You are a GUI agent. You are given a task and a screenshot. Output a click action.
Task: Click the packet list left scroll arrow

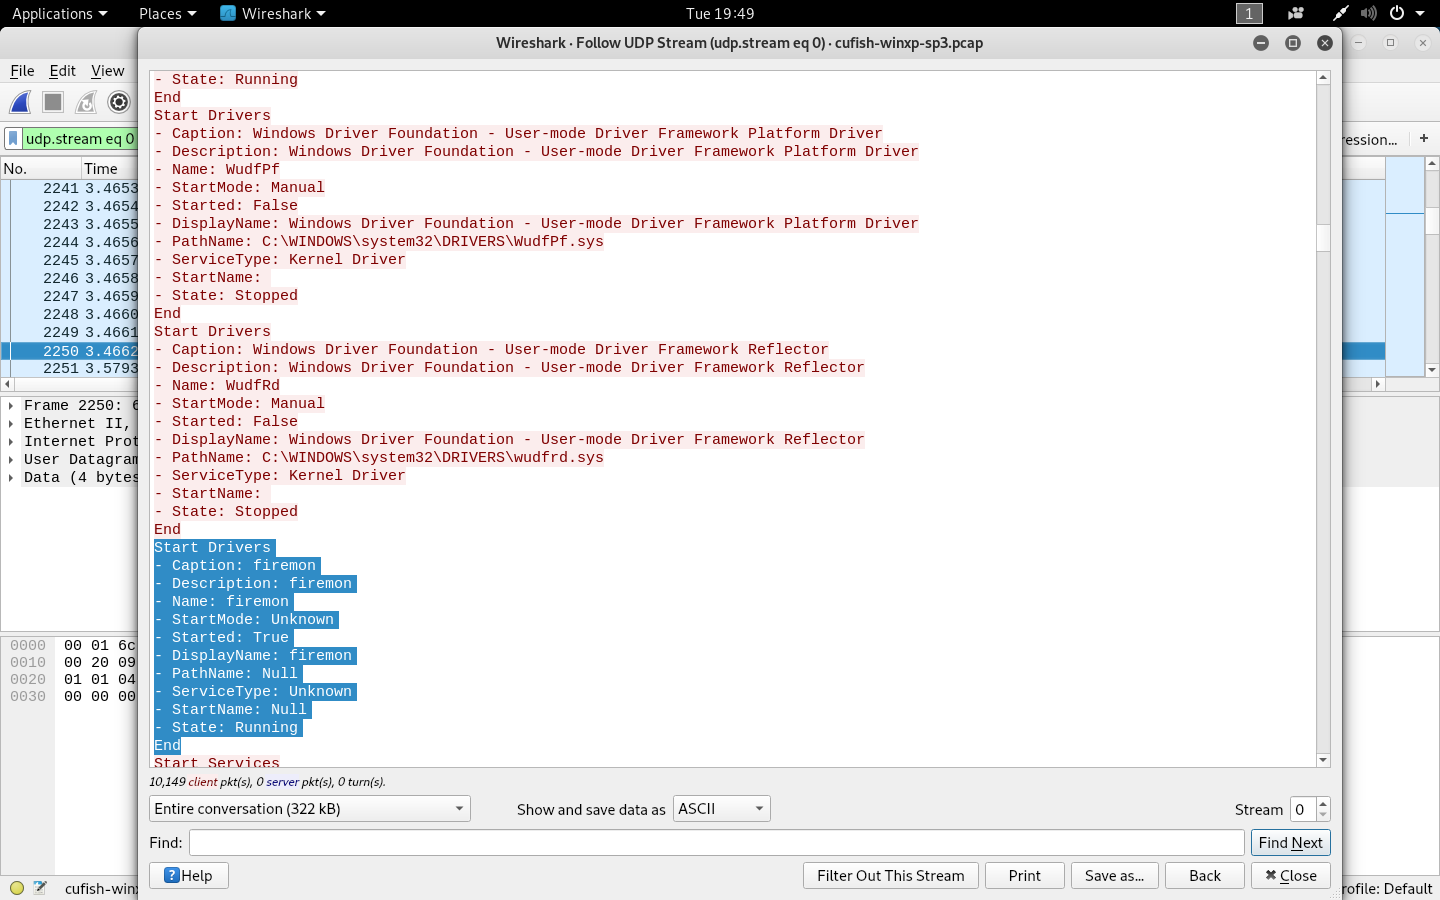(7, 384)
